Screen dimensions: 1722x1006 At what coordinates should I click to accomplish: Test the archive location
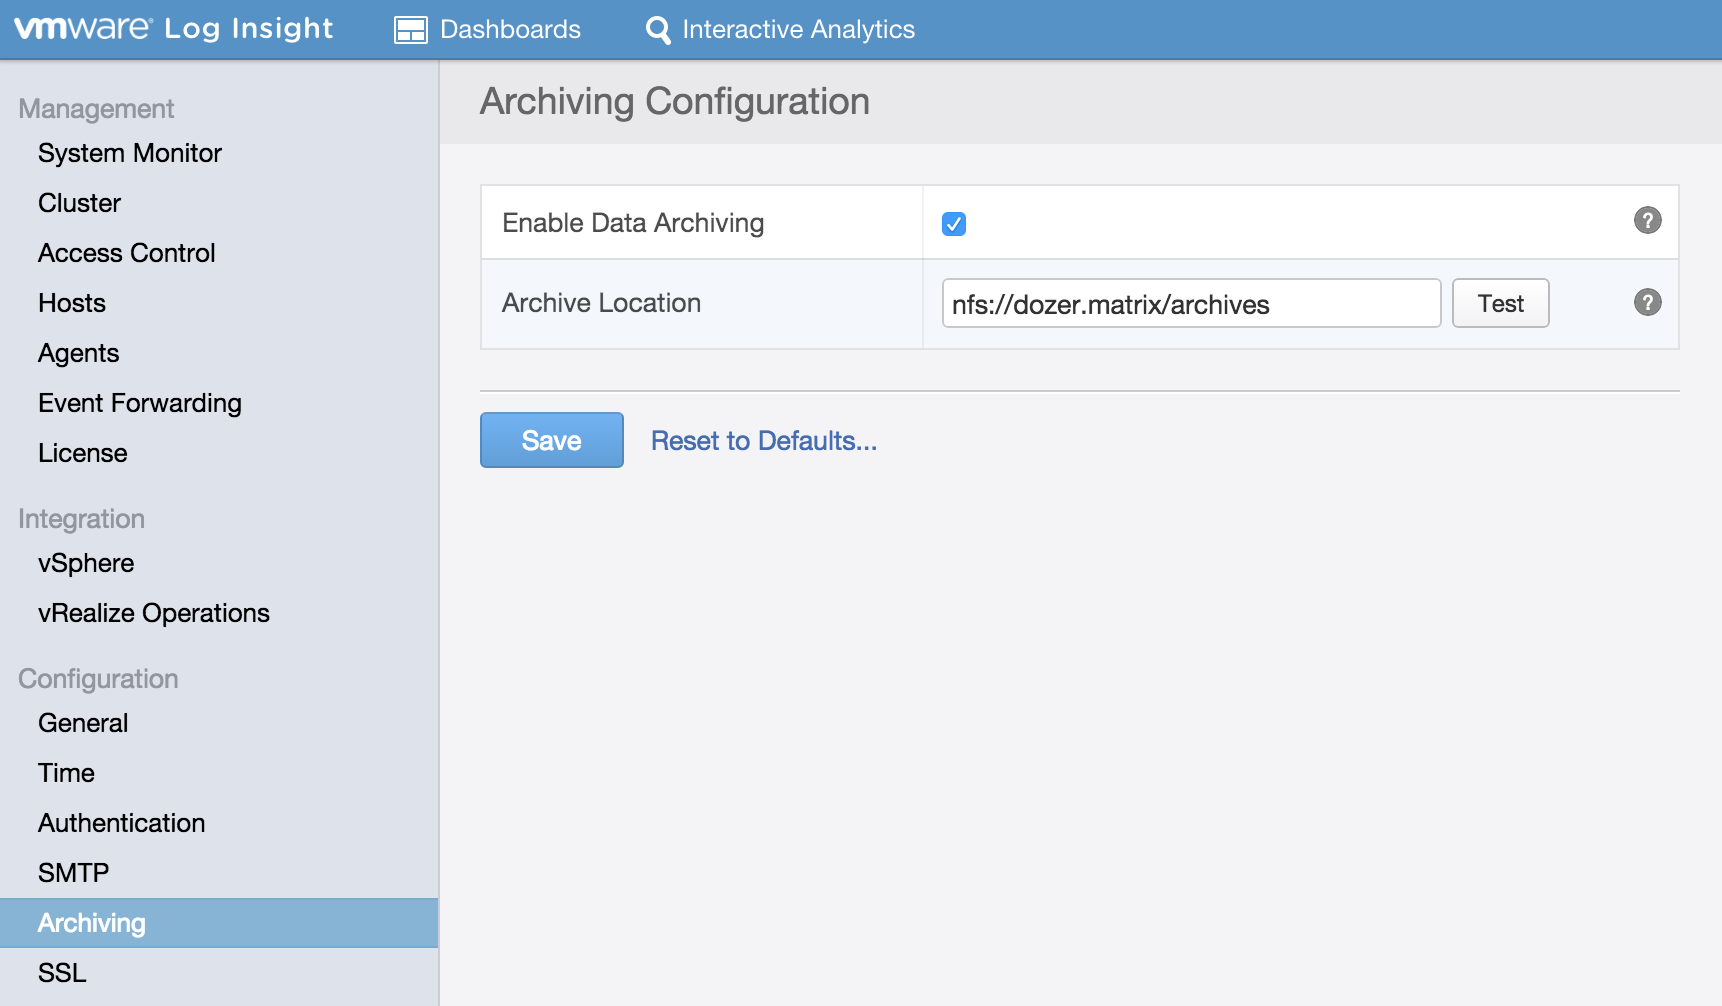coord(1500,303)
